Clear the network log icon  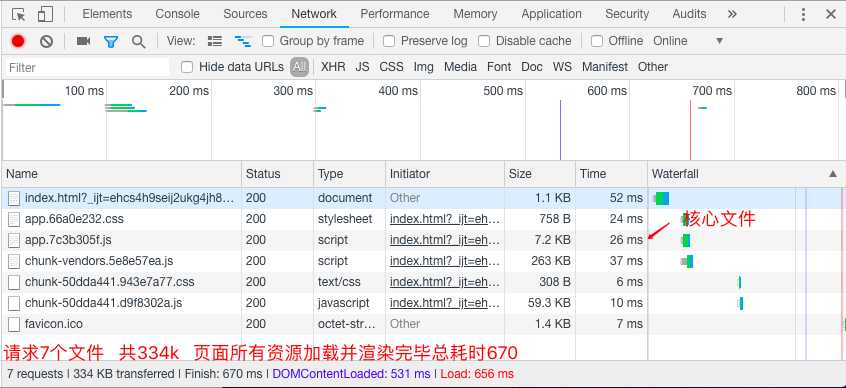pos(46,41)
